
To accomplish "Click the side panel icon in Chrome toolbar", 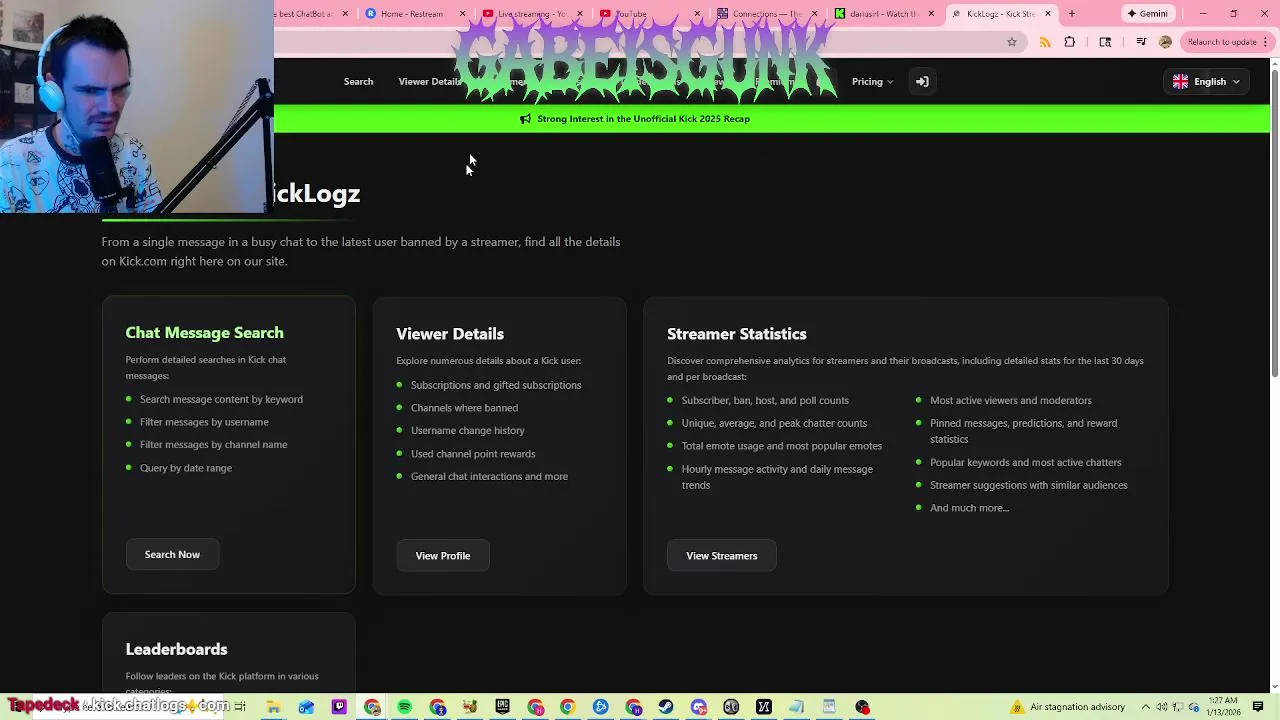I will point(1105,42).
